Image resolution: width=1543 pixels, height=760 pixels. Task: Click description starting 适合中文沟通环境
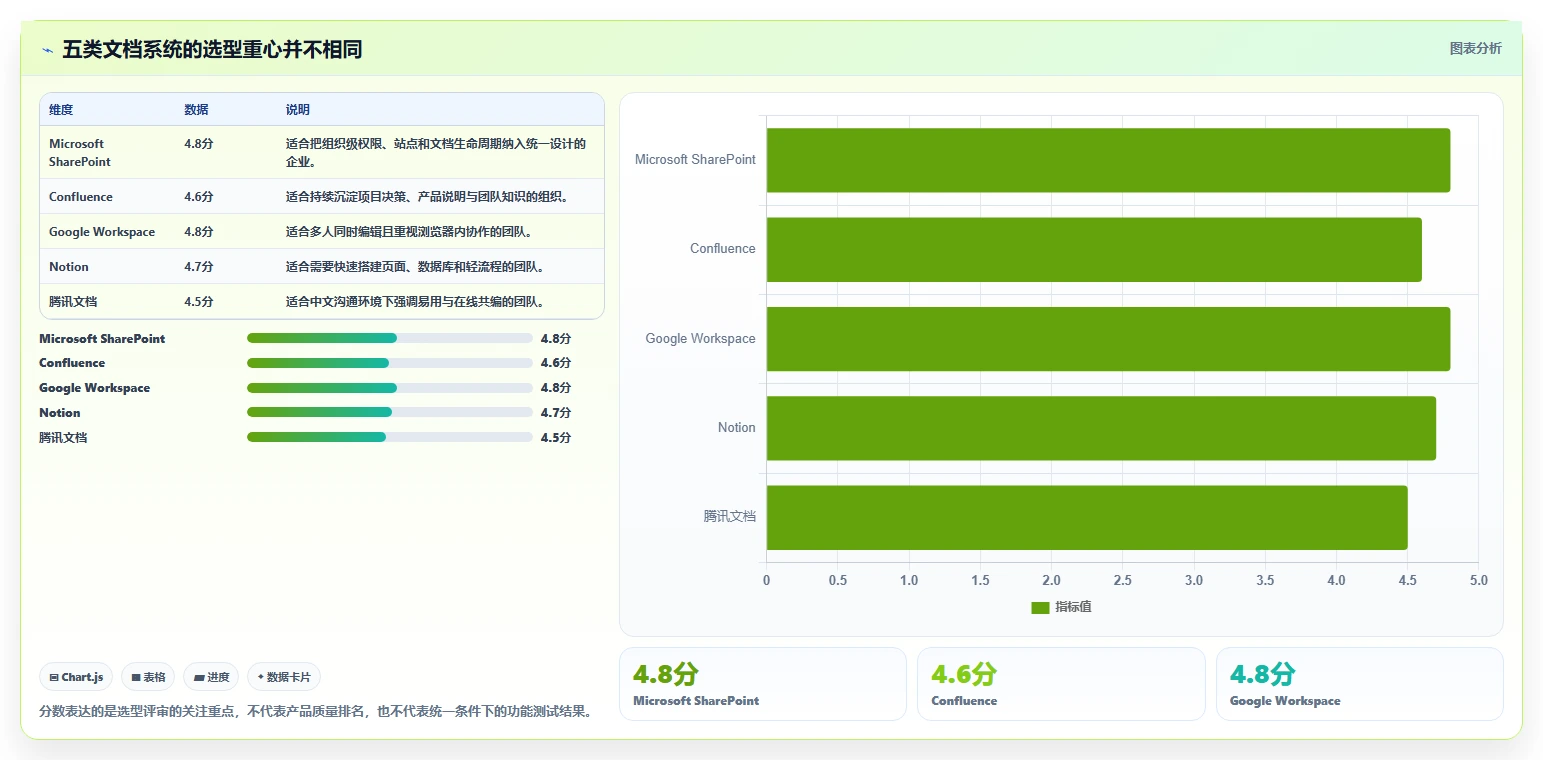[x=415, y=302]
